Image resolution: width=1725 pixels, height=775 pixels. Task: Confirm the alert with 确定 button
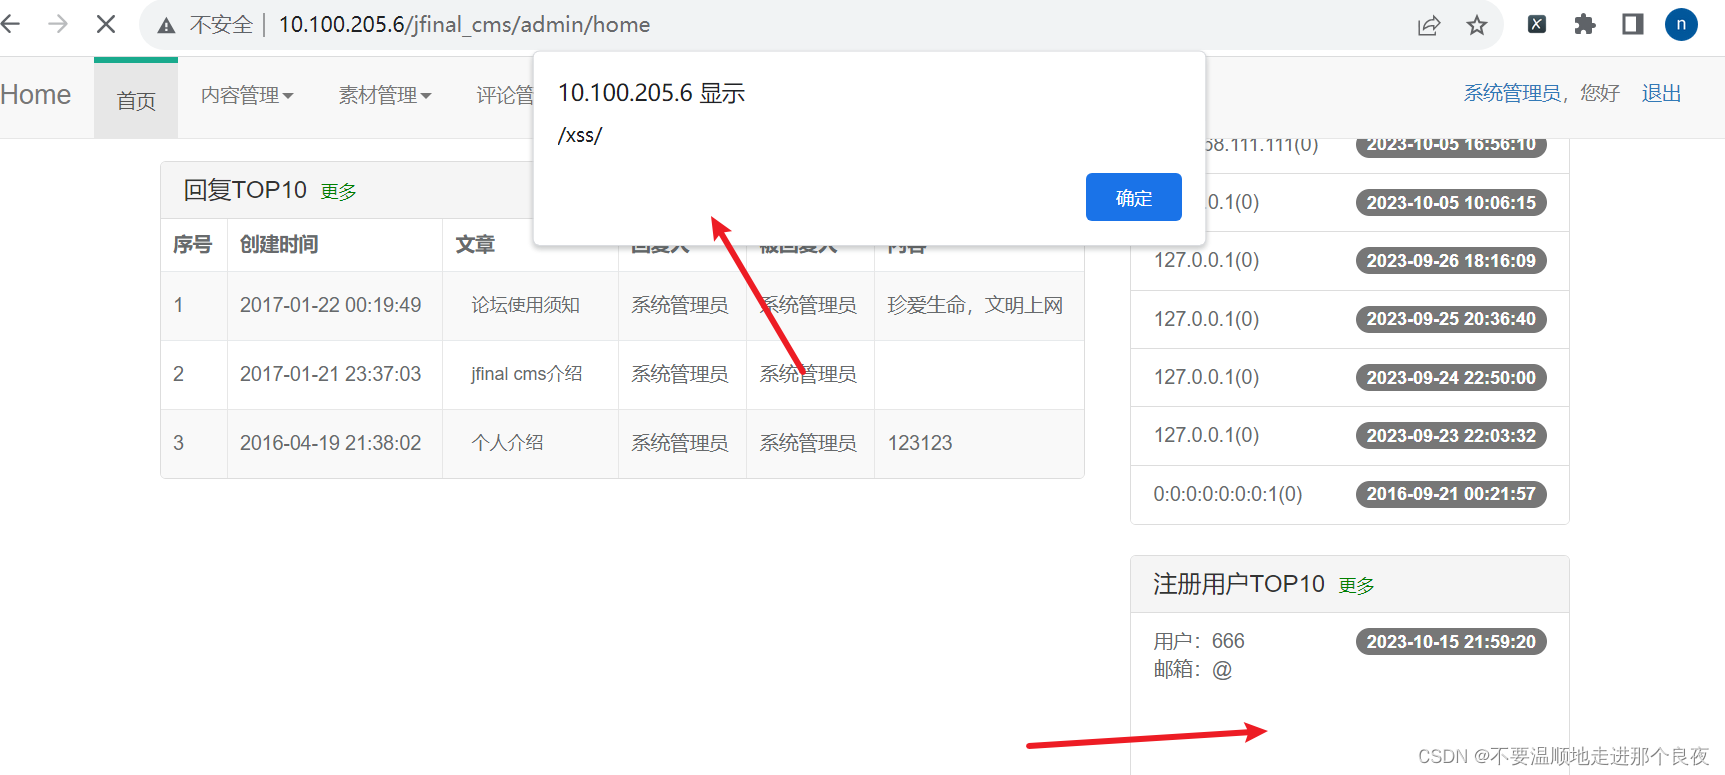click(x=1134, y=197)
